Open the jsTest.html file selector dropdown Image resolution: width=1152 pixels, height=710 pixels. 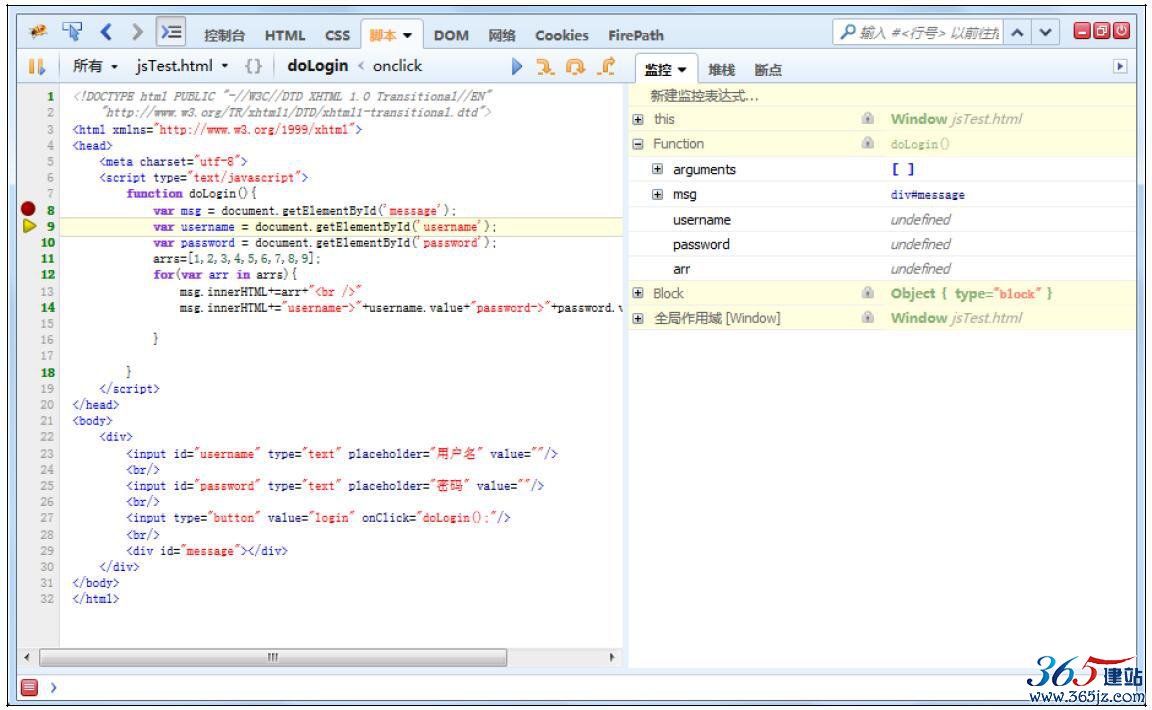[x=182, y=66]
